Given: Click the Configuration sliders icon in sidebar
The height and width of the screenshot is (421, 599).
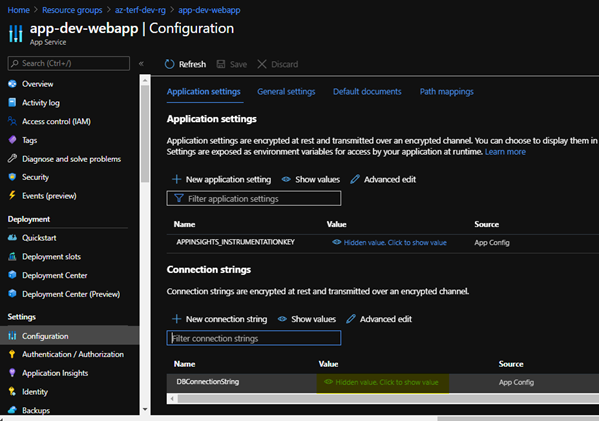Looking at the screenshot, I should click(x=12, y=336).
